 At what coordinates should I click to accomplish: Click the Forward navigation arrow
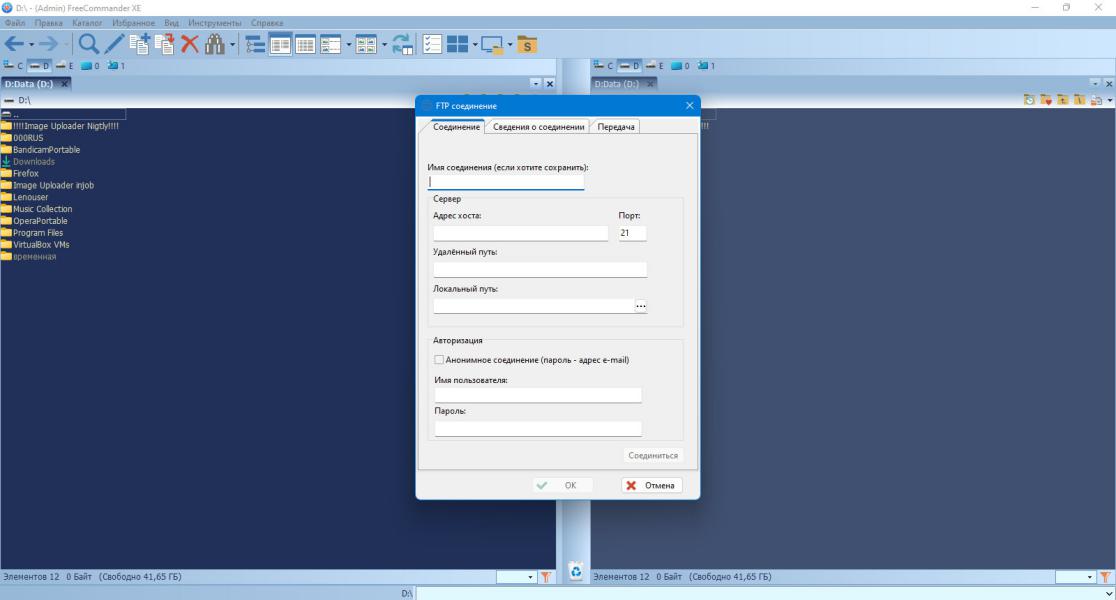(48, 44)
